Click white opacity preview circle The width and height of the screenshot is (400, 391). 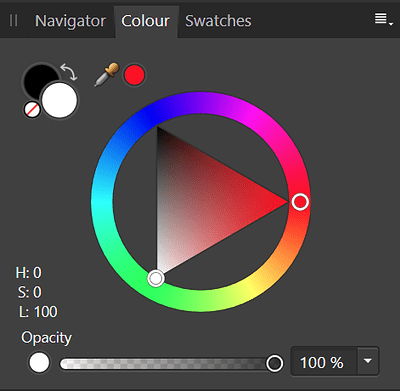point(39,363)
